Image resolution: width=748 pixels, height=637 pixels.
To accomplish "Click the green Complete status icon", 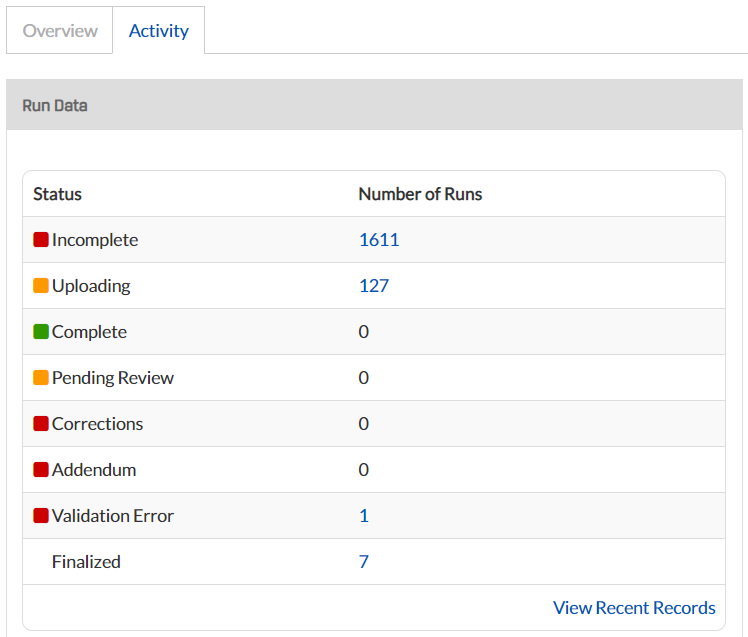I will tap(41, 332).
